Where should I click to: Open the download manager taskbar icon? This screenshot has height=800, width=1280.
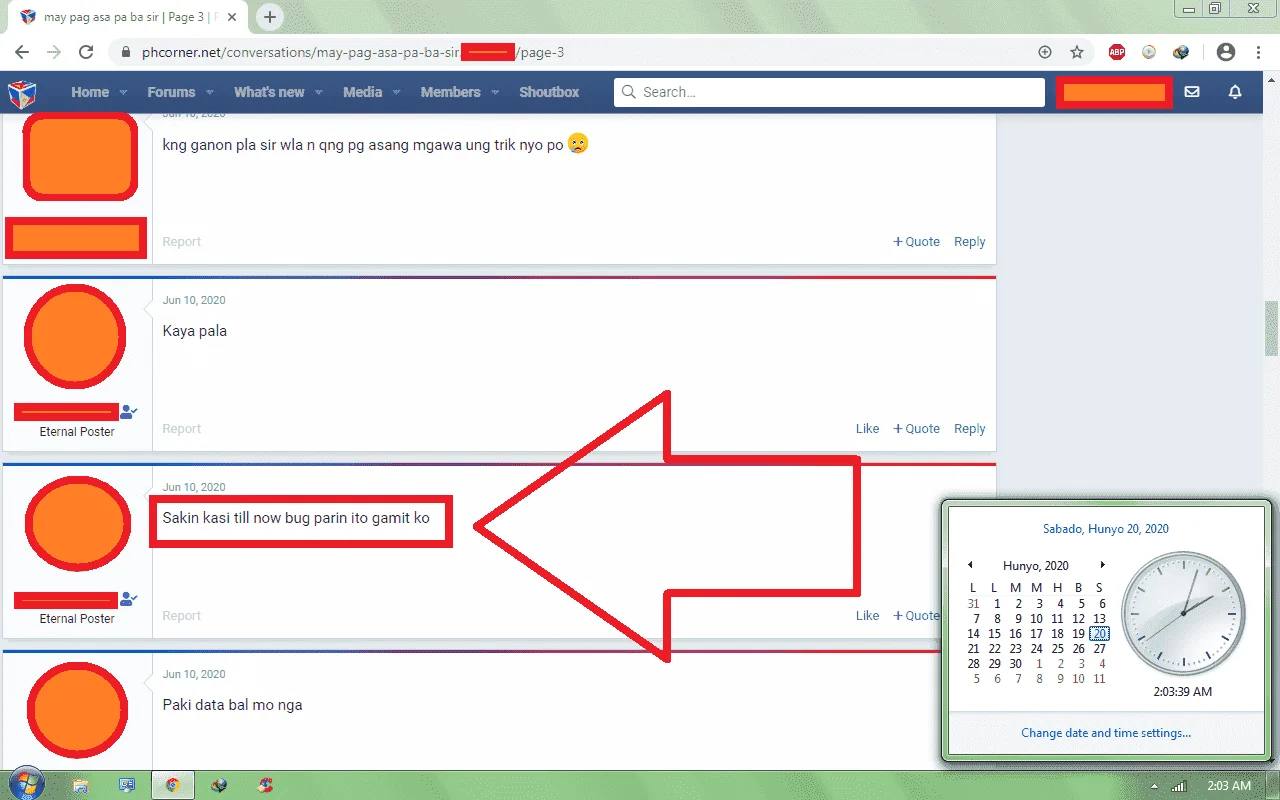[x=219, y=785]
